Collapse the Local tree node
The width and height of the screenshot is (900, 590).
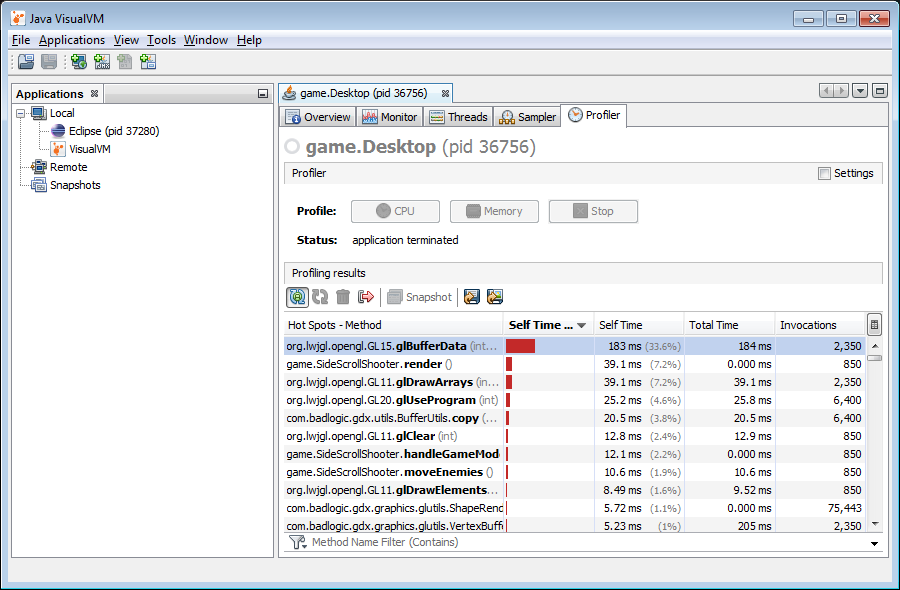pos(21,114)
